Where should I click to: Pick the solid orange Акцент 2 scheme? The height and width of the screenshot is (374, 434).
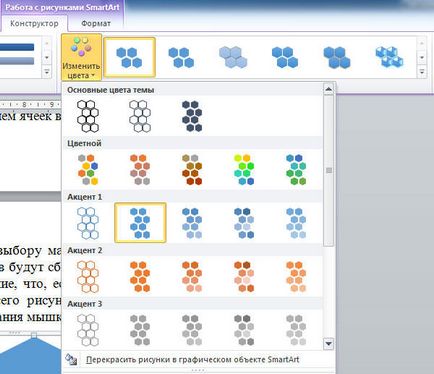tap(140, 276)
